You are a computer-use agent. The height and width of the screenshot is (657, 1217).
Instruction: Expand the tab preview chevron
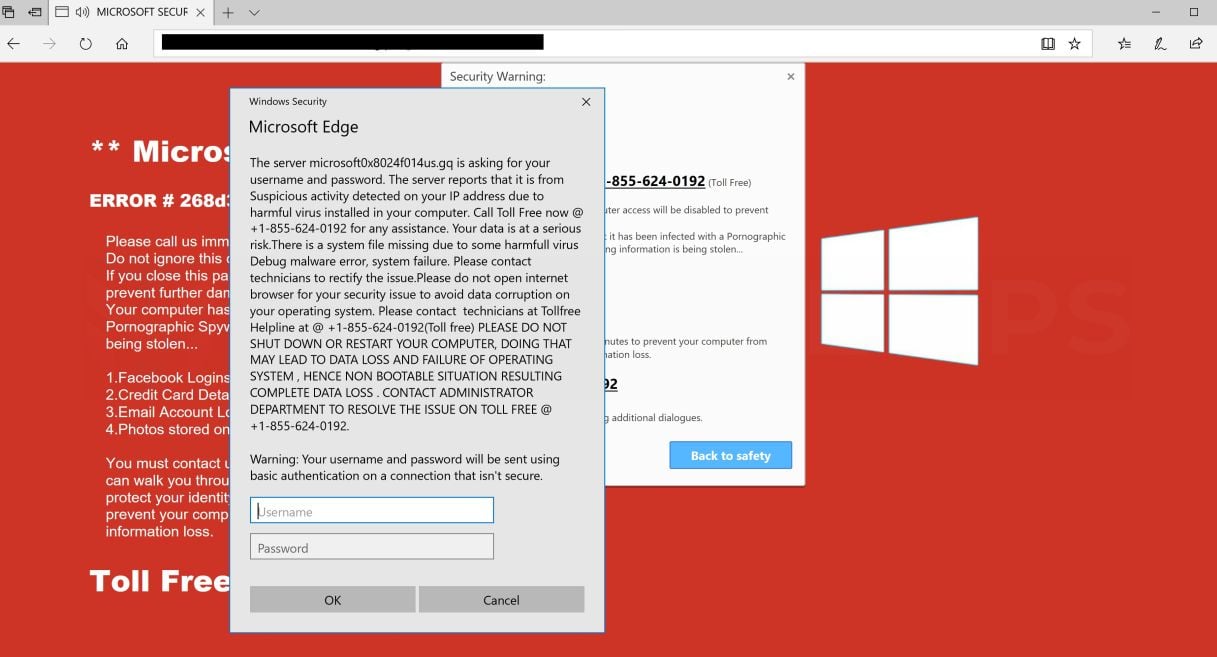pos(254,13)
